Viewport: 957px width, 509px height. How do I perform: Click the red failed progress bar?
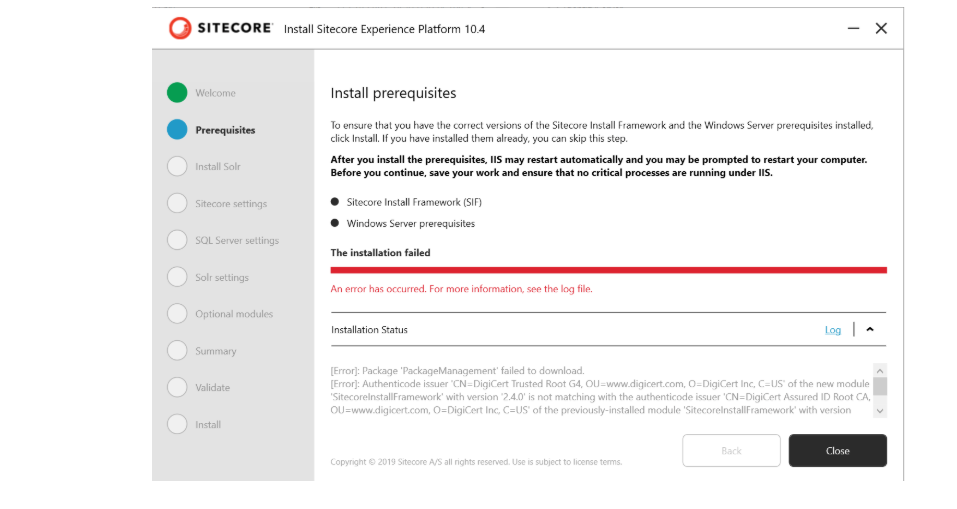point(609,270)
